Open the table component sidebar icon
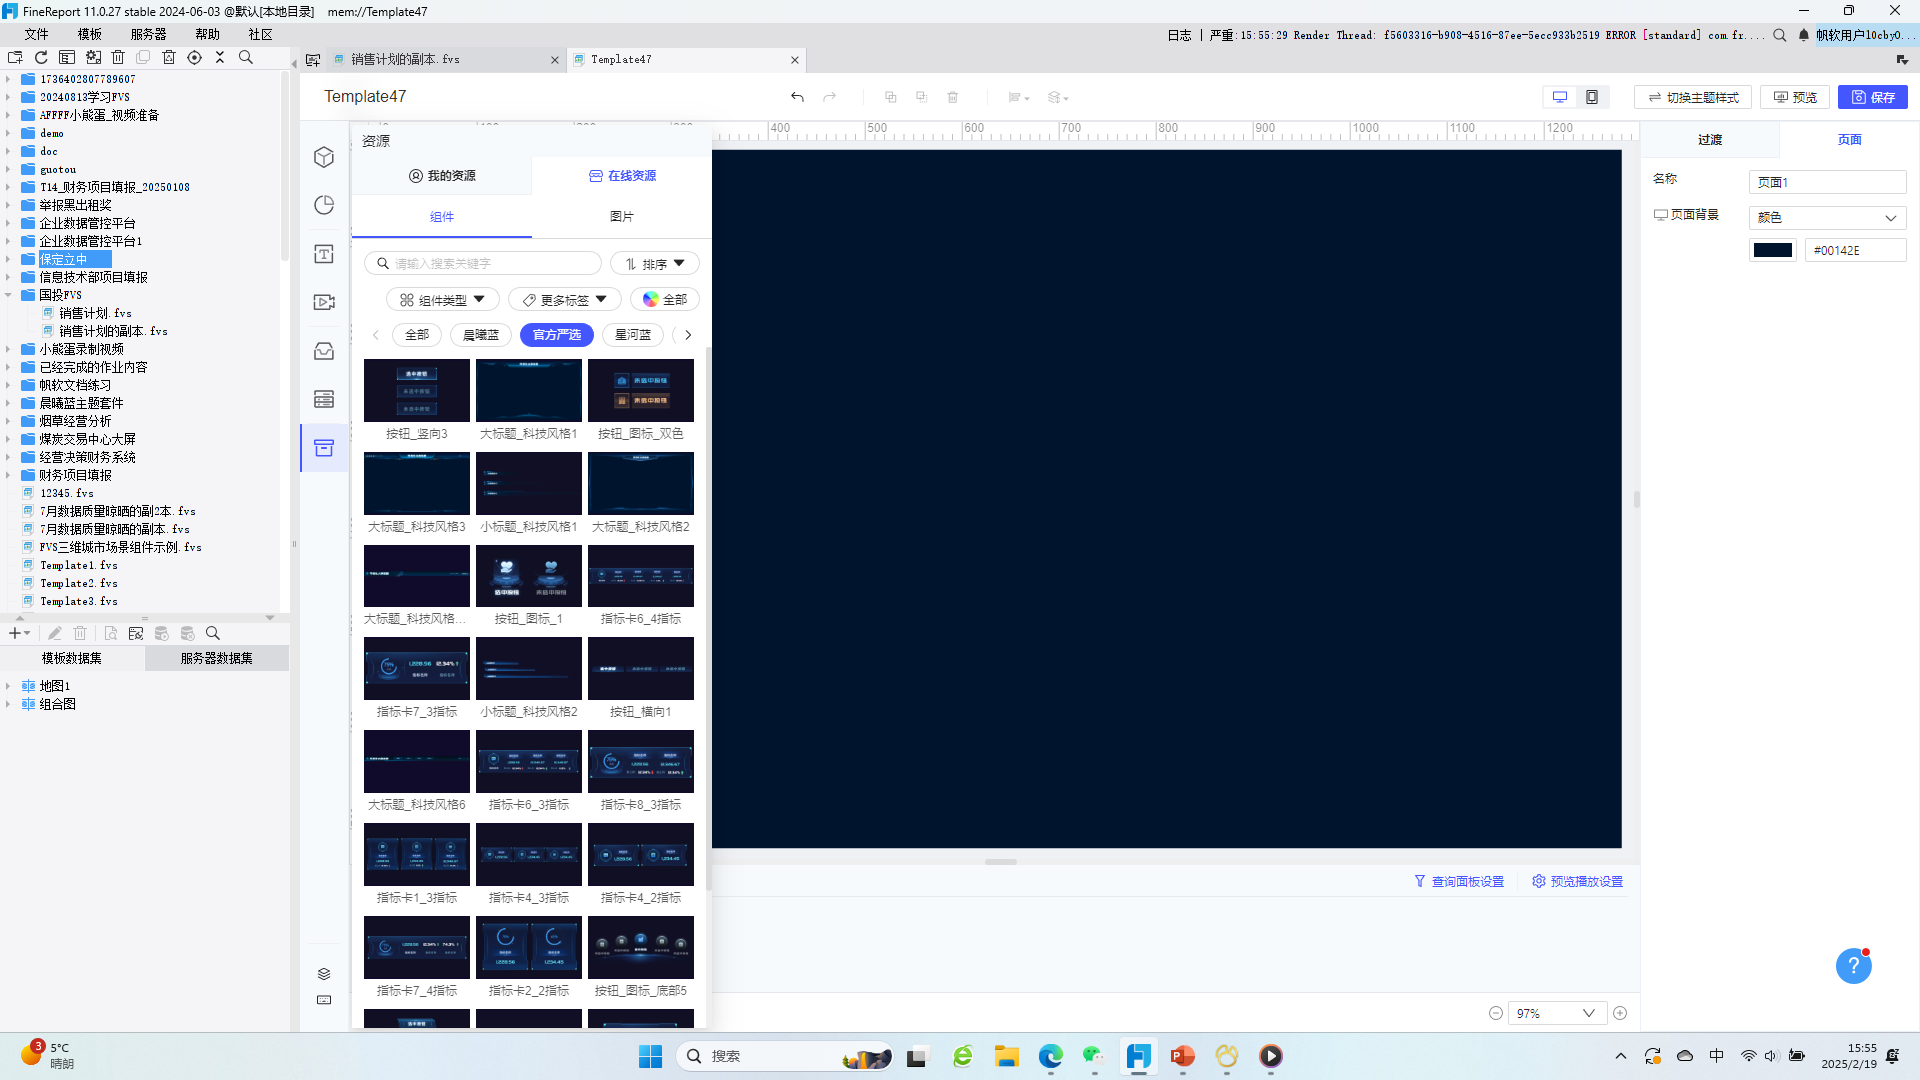Screen dimensions: 1920x1080 click(324, 399)
